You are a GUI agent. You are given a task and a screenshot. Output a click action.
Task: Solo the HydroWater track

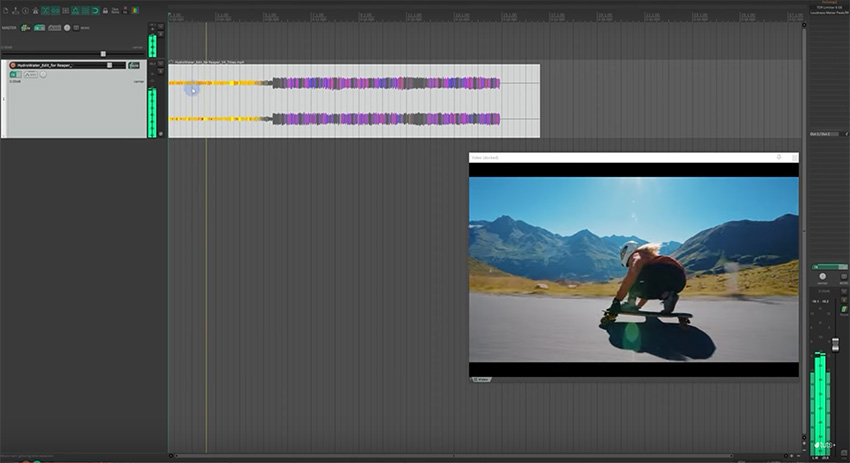point(160,71)
